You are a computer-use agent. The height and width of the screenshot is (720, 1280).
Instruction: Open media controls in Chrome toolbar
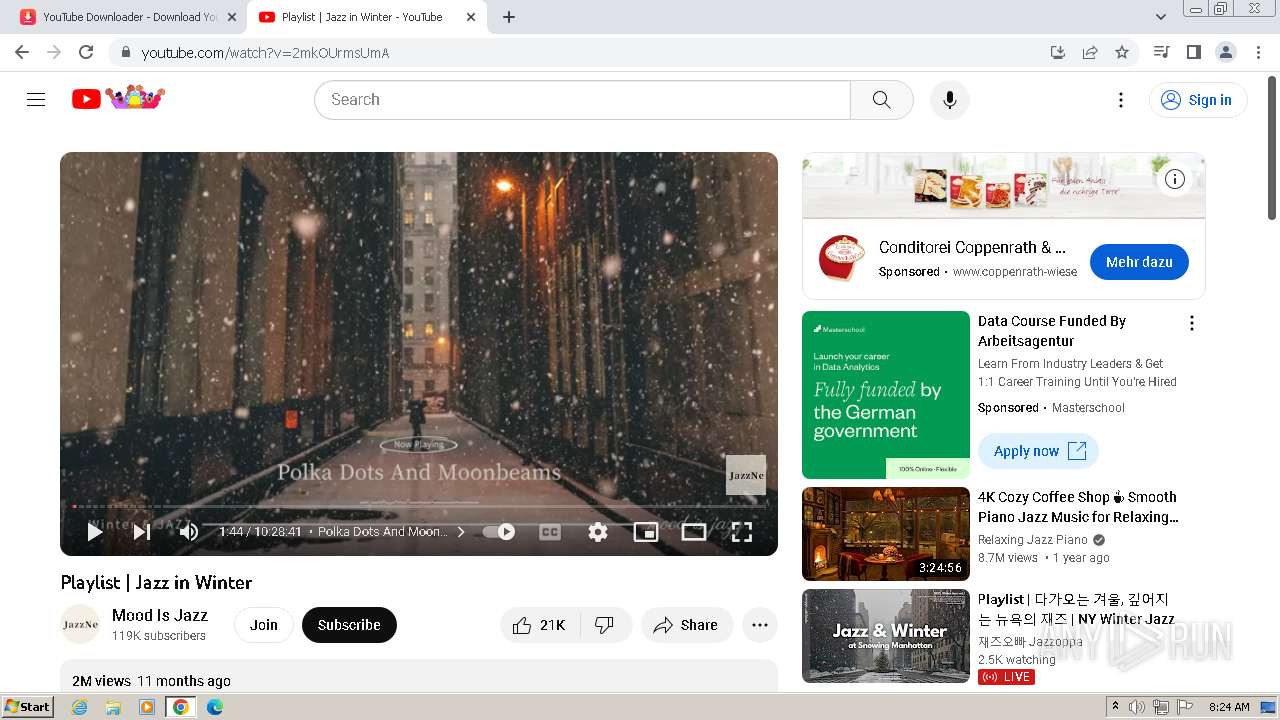pos(1161,52)
